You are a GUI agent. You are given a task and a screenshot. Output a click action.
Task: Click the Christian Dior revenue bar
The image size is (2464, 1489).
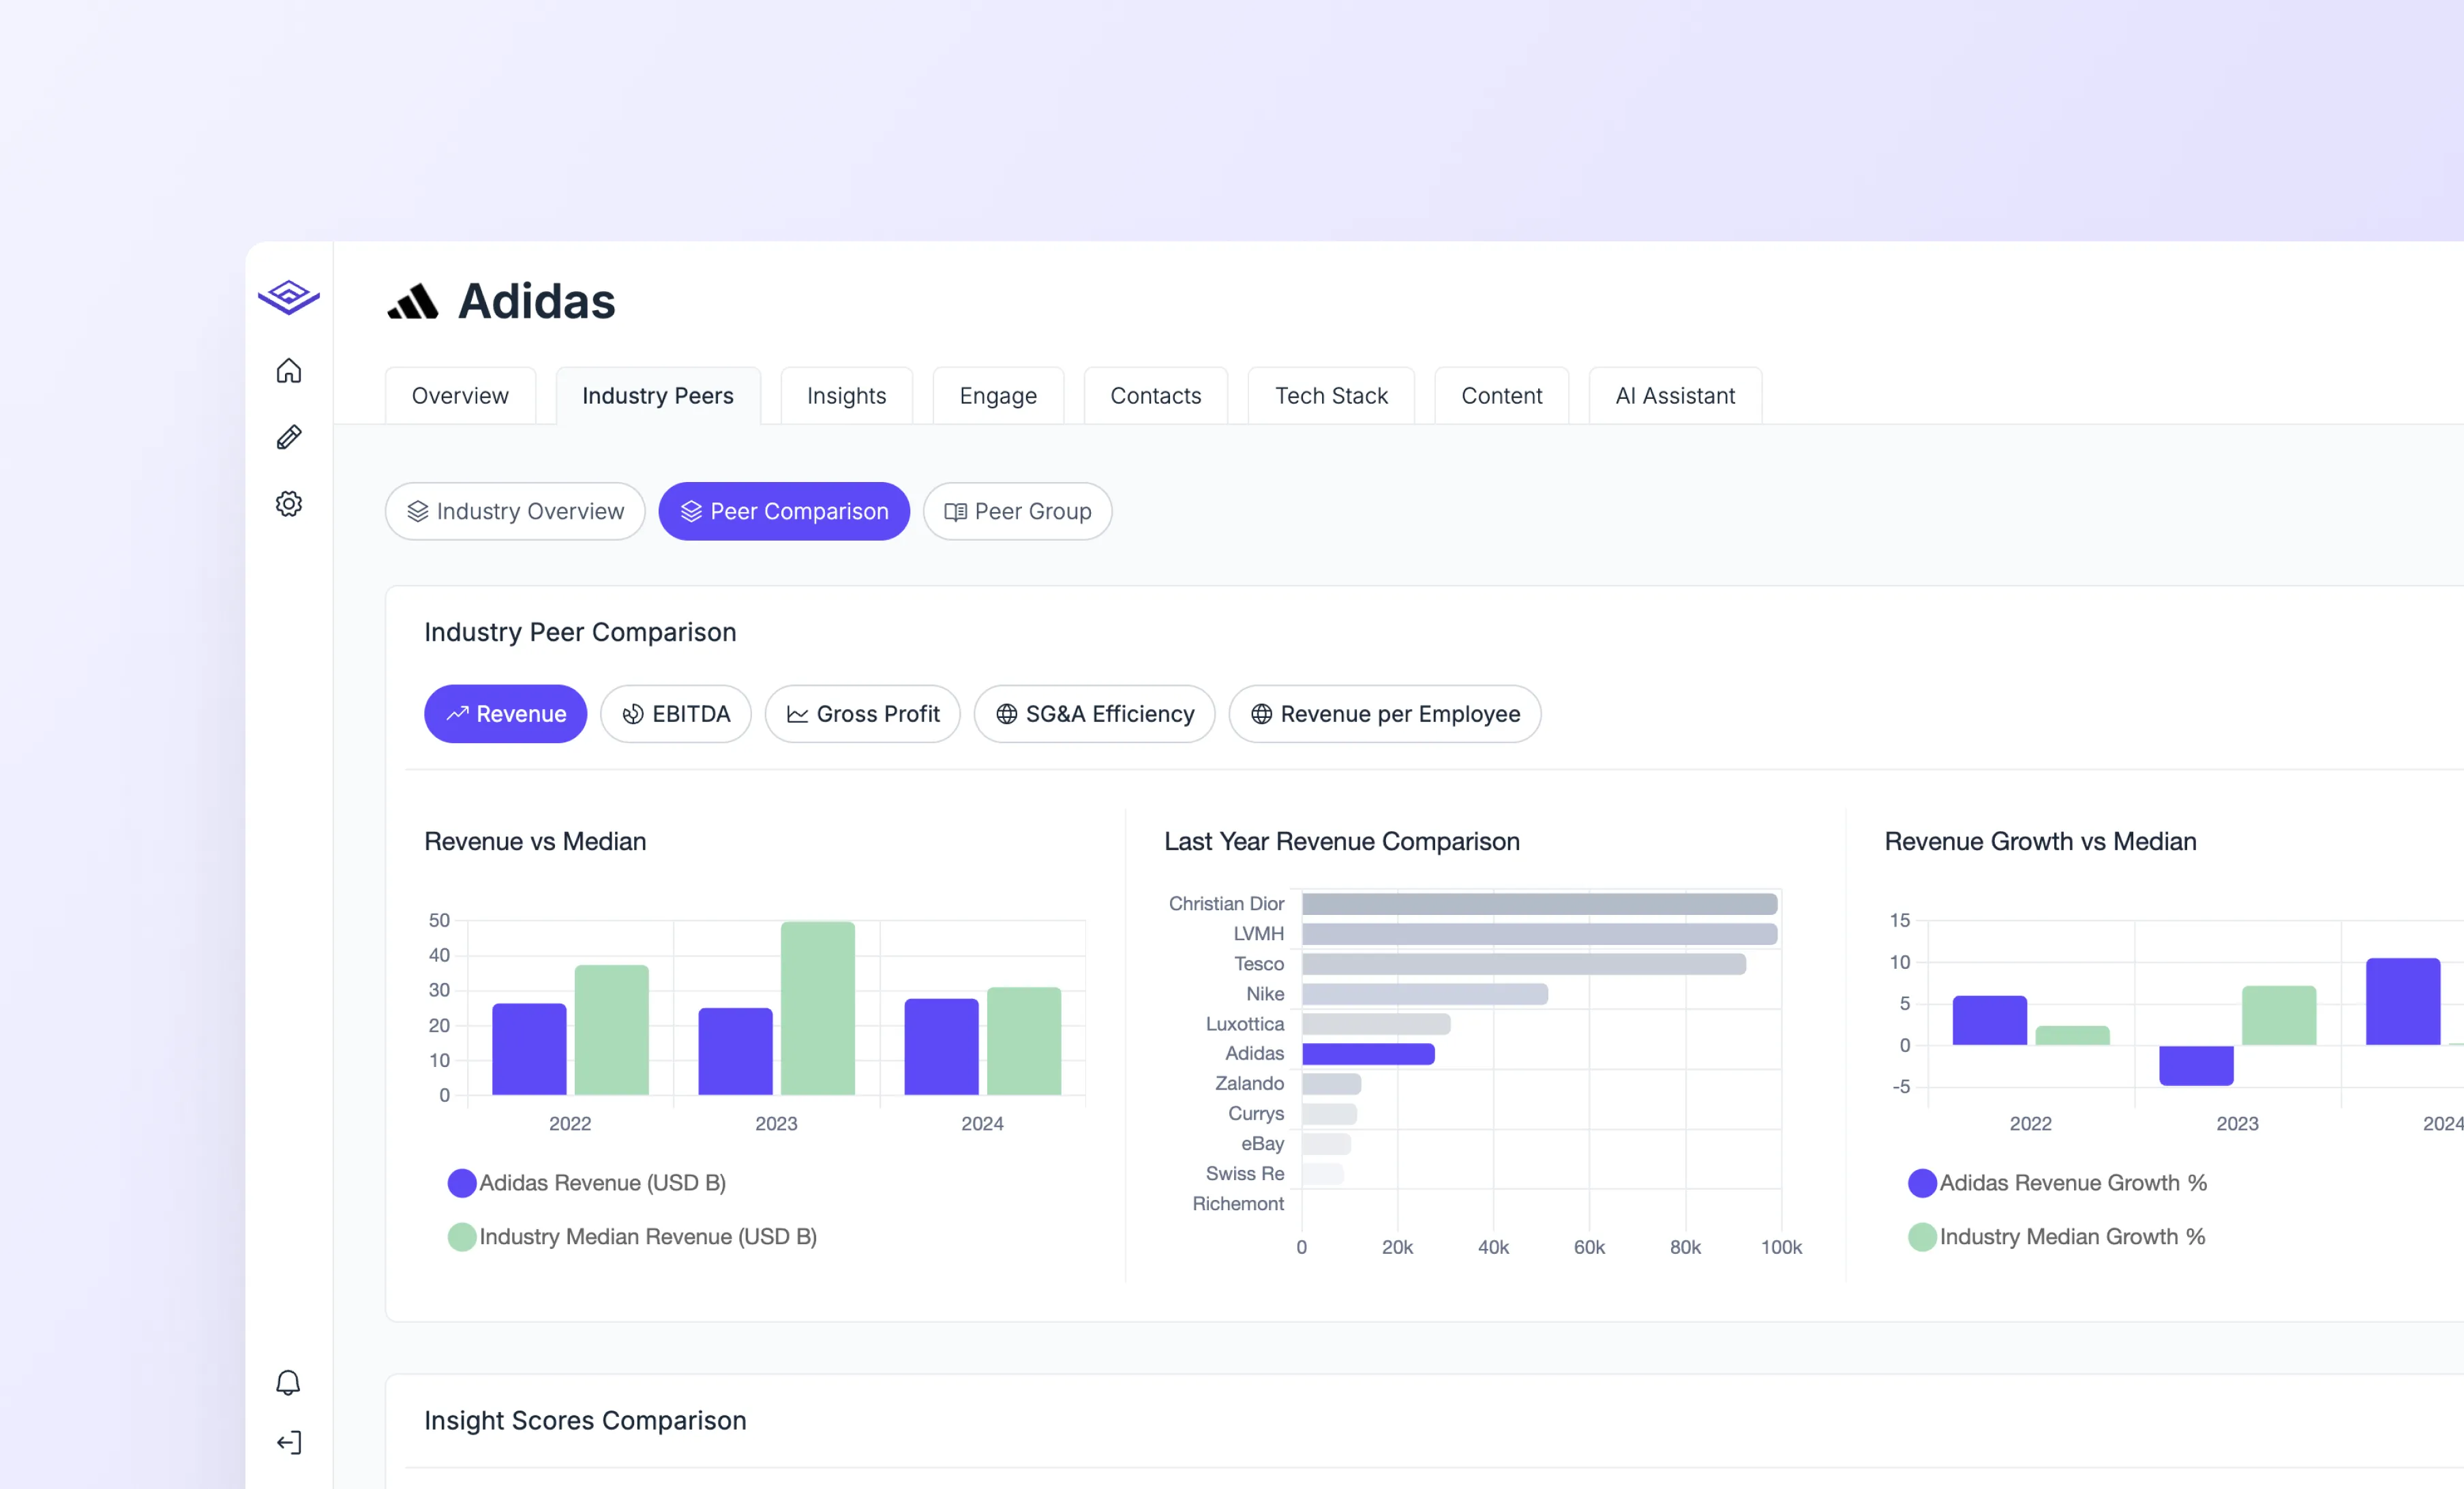1539,904
